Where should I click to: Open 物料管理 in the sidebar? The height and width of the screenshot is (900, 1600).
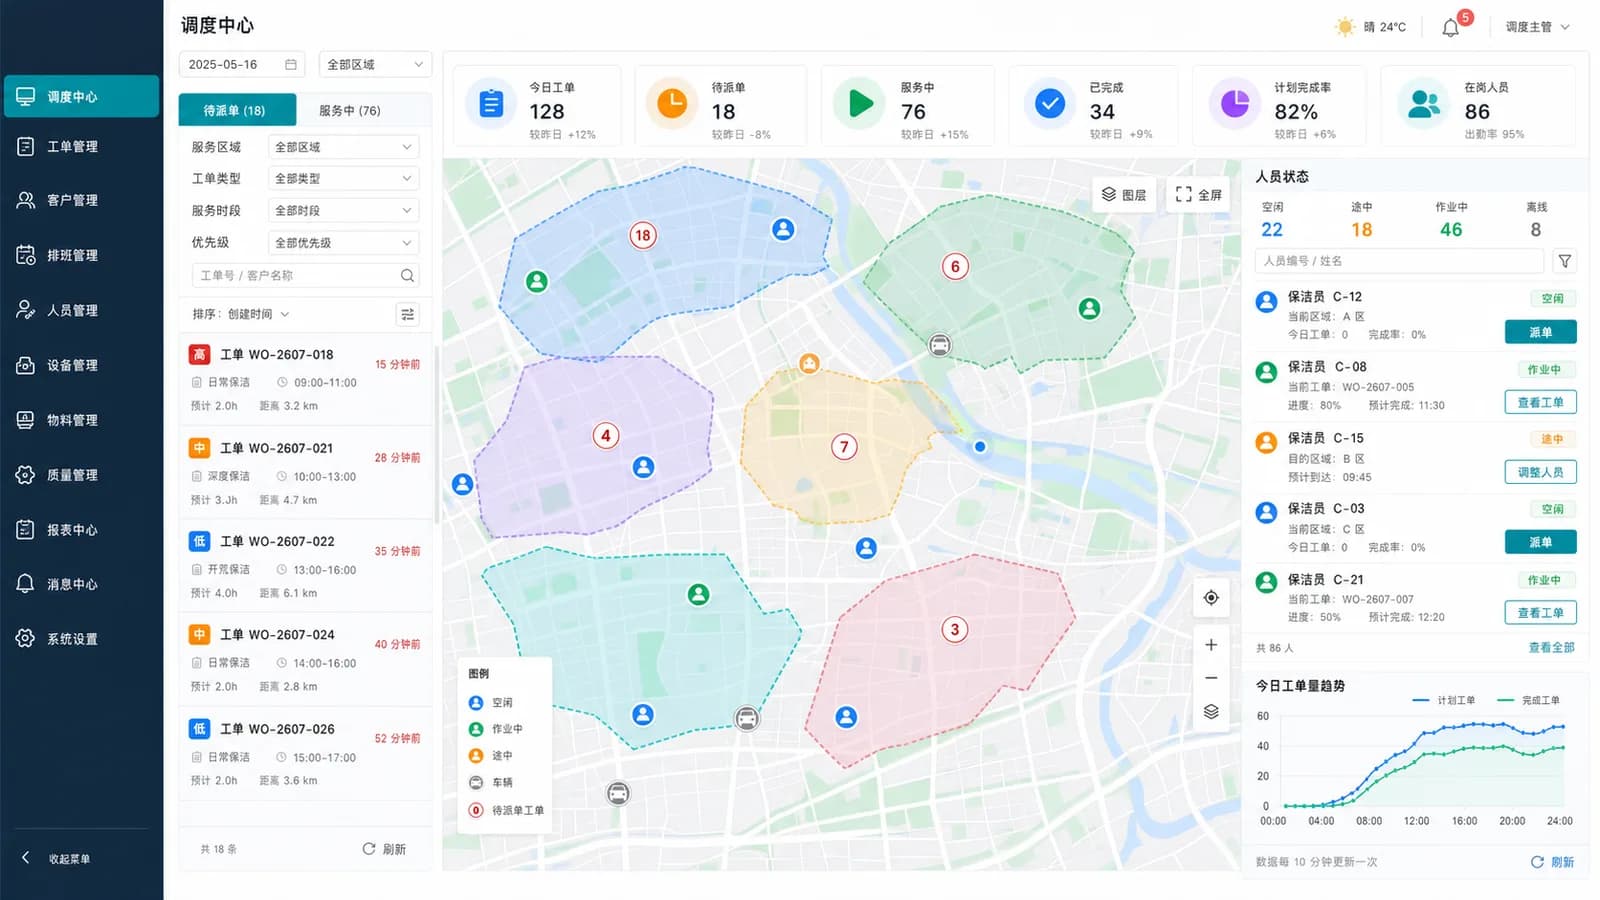(x=81, y=420)
